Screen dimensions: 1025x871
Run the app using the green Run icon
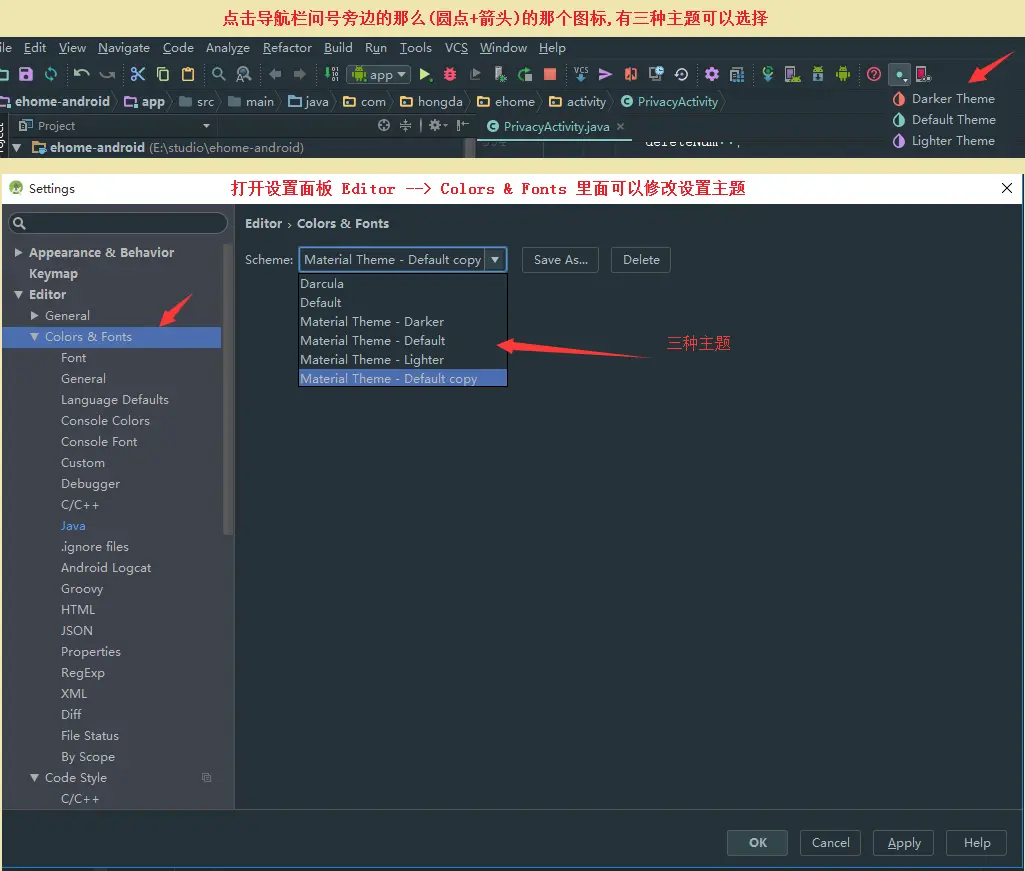tap(425, 74)
